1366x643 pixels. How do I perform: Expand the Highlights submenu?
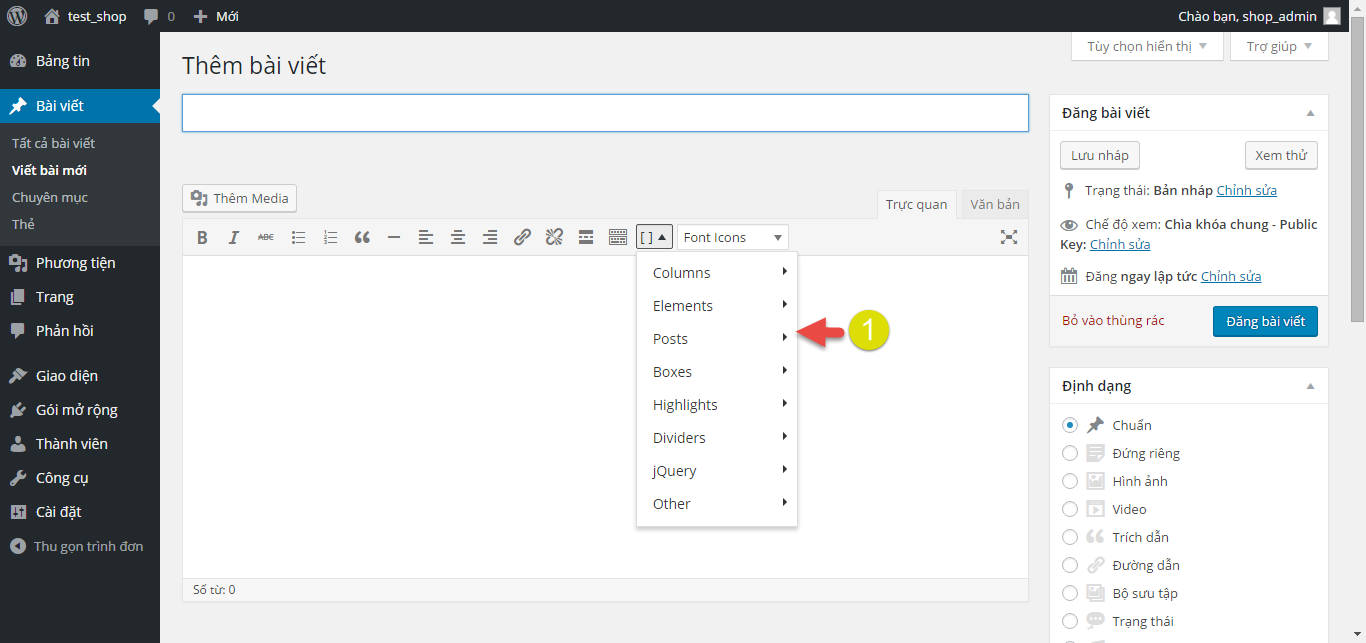pos(717,405)
